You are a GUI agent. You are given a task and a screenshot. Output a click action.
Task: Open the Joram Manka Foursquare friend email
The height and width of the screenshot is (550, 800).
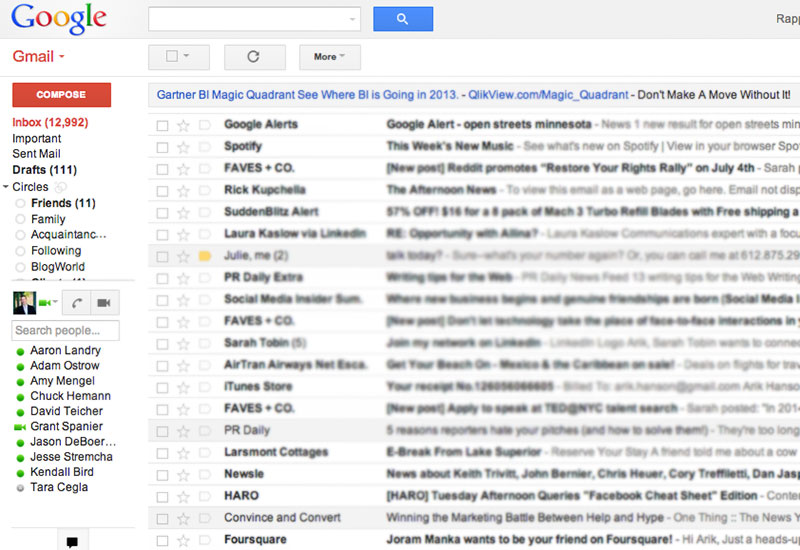(529, 539)
